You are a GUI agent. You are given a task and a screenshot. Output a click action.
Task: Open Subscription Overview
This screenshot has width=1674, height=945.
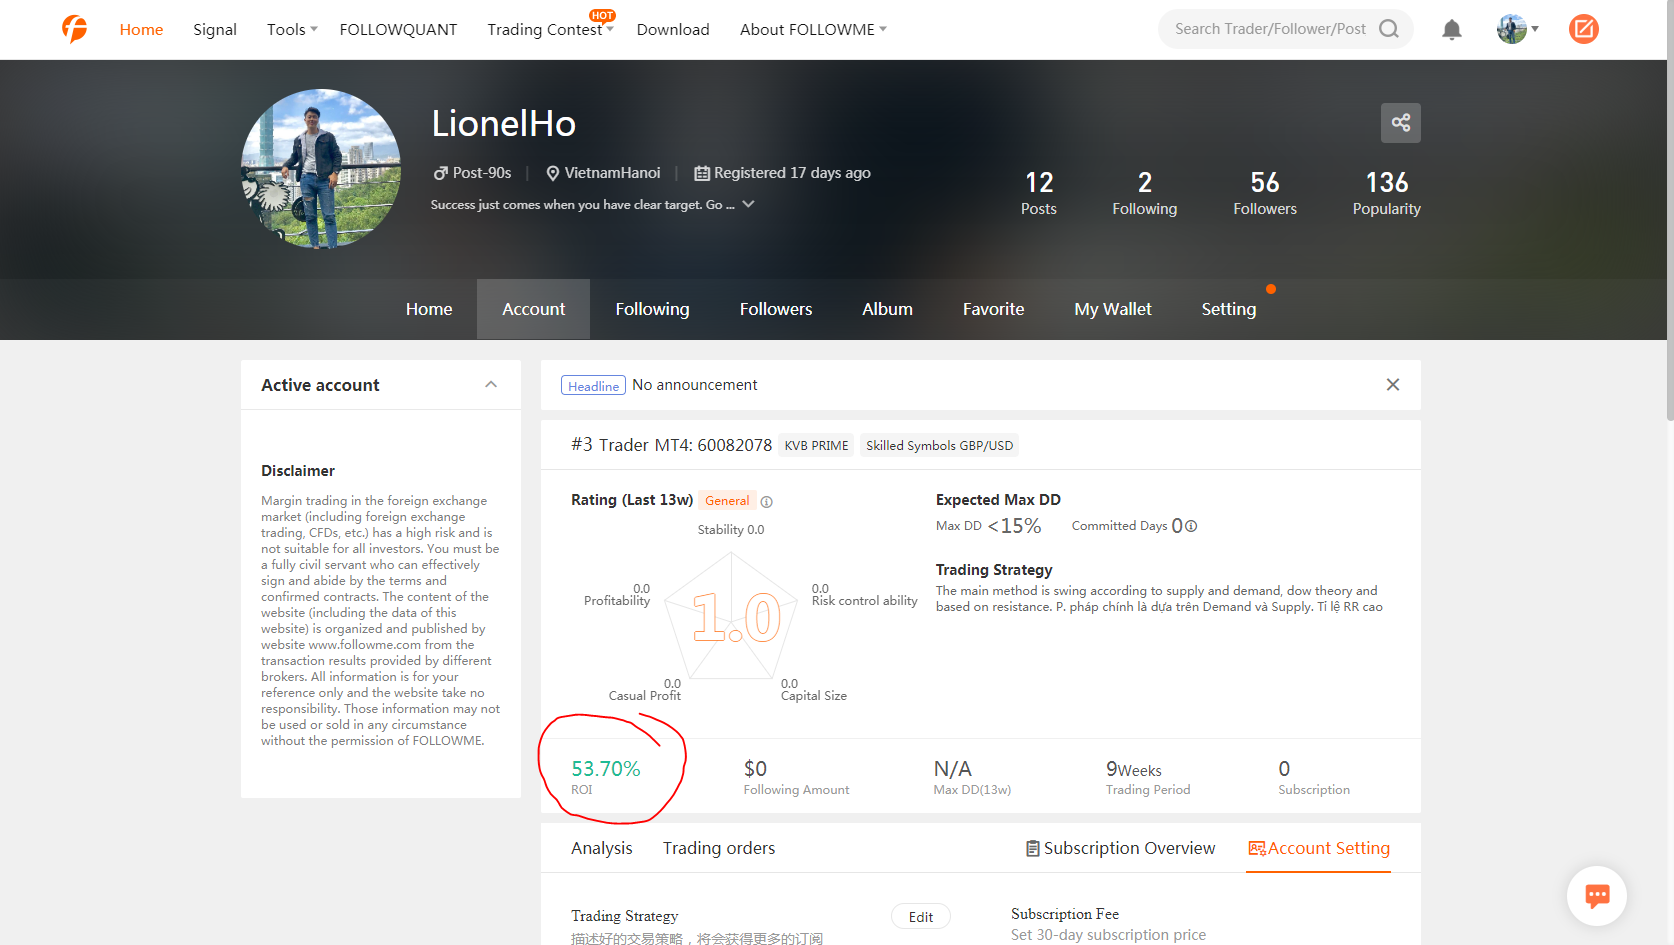click(1121, 848)
